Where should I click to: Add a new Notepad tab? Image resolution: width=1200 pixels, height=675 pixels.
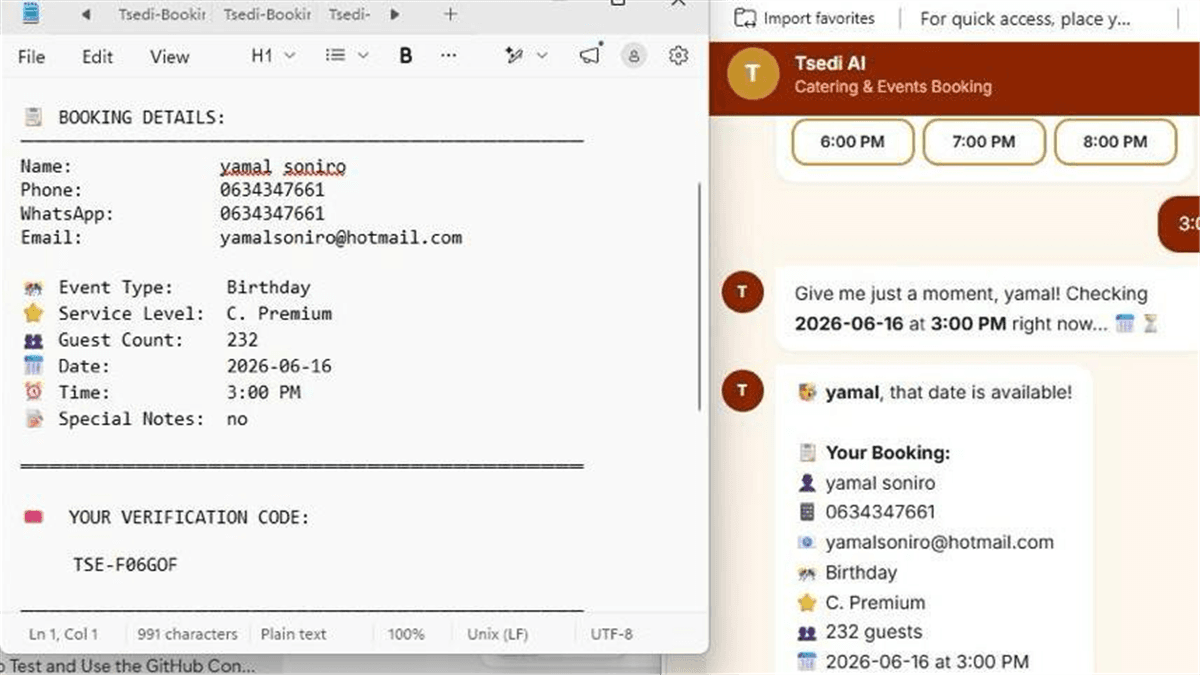coord(450,14)
